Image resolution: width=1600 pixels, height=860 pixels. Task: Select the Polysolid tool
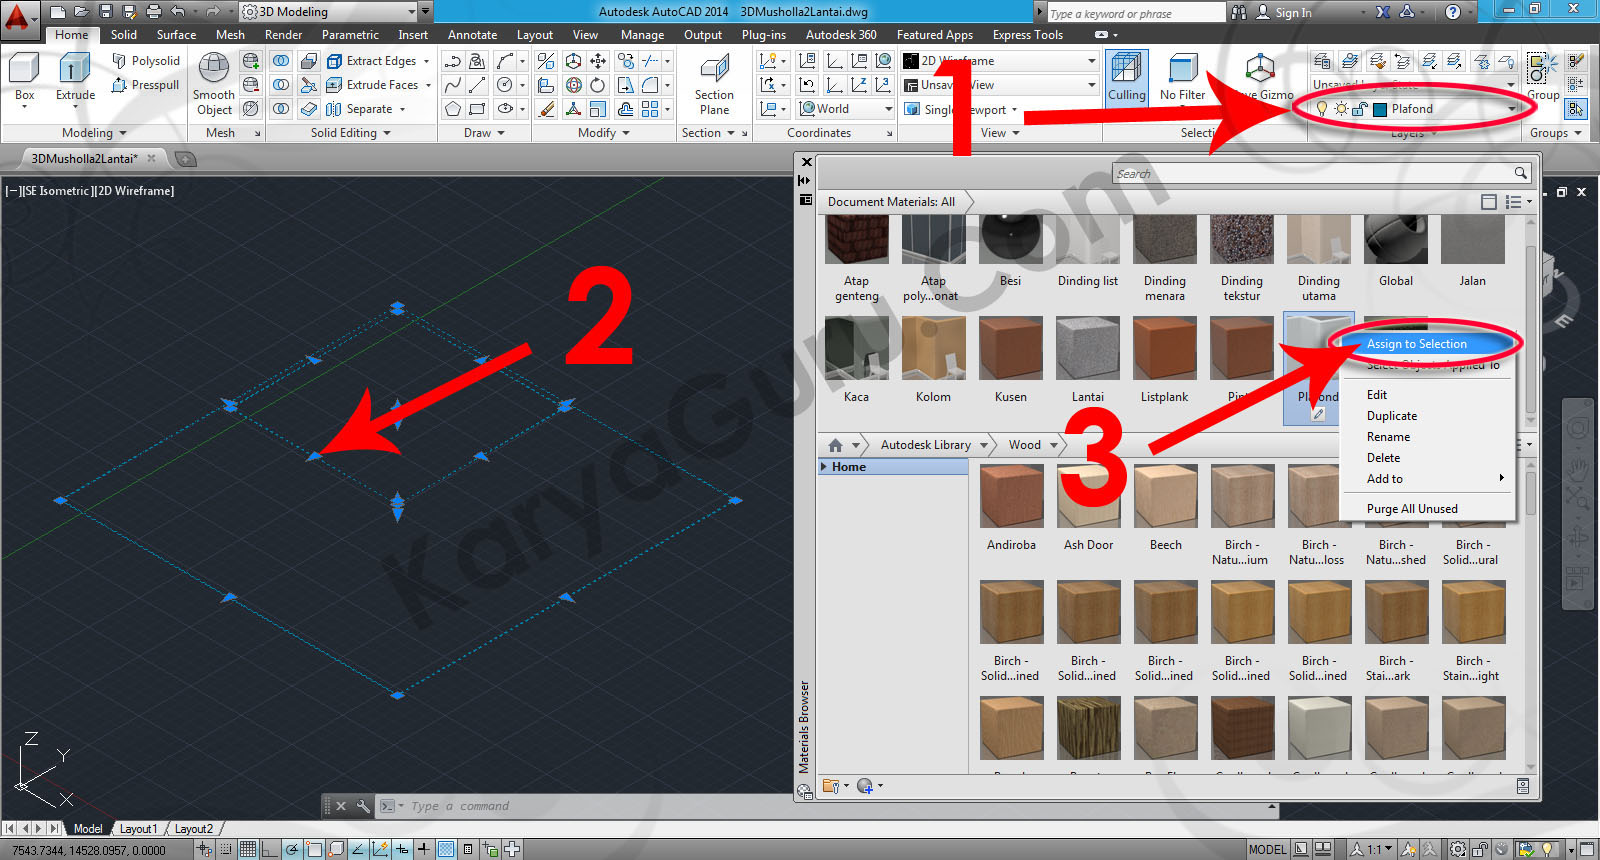tap(146, 61)
